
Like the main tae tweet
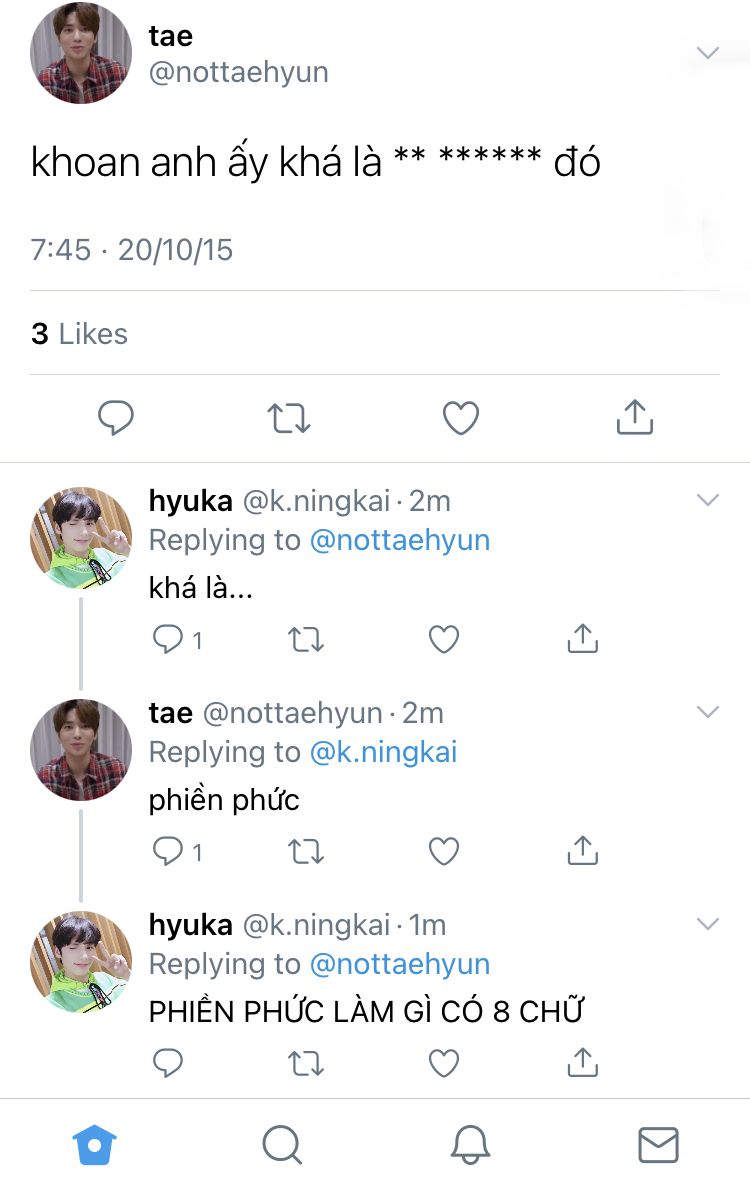(x=461, y=418)
